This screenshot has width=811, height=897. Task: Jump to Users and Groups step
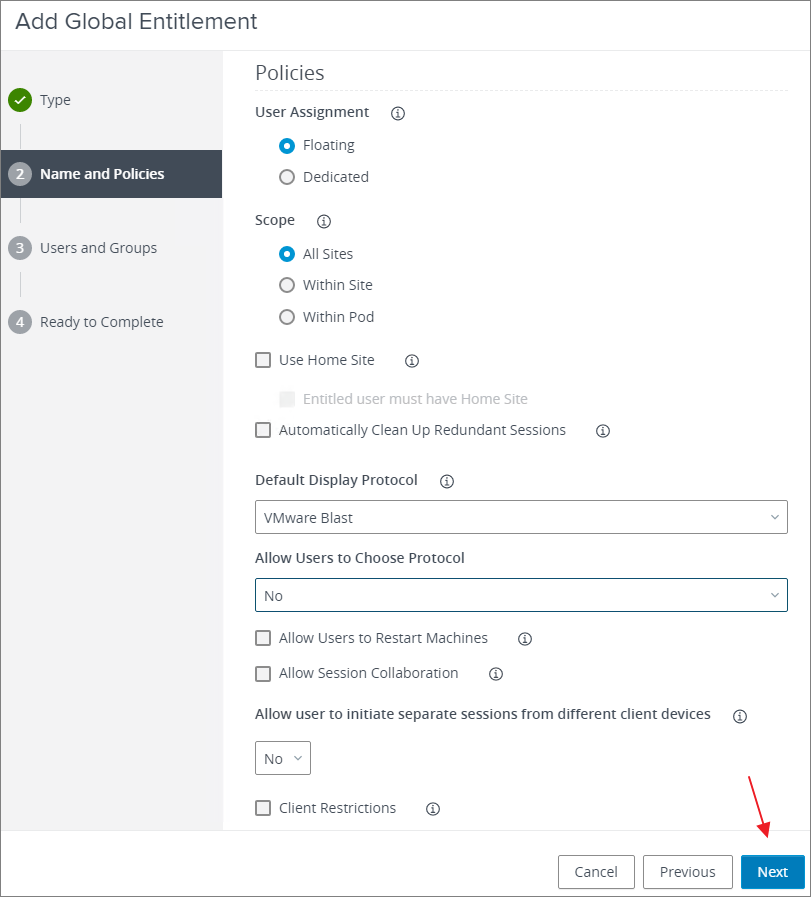coord(98,248)
